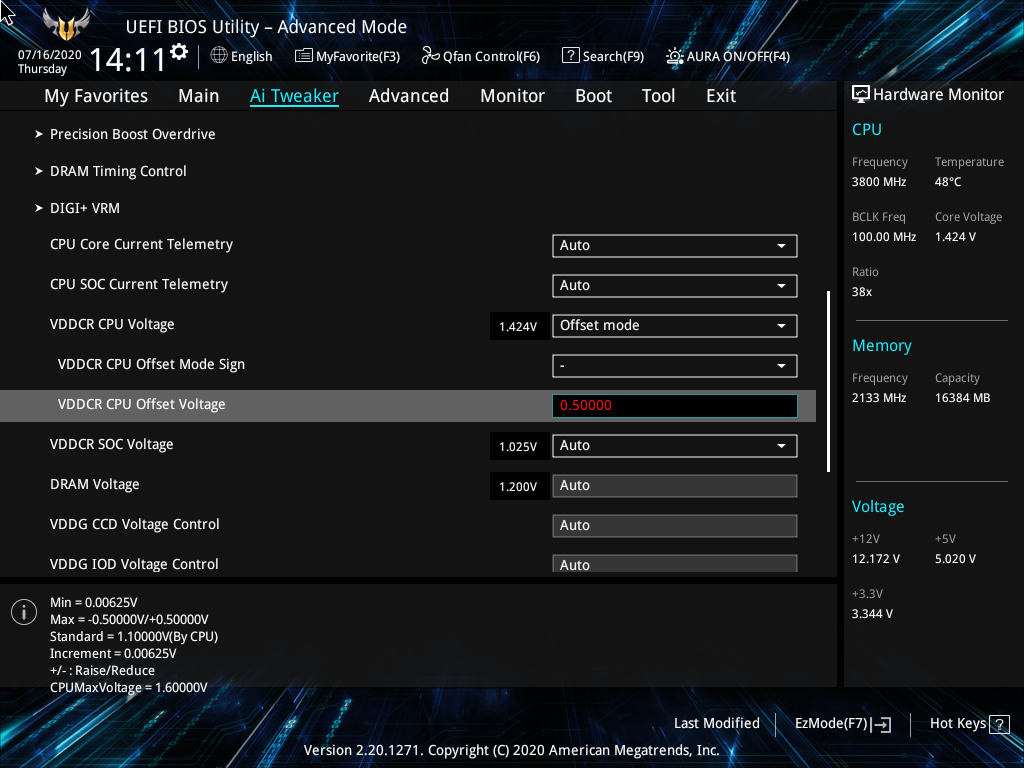Click the 3800 MHz CPU frequency value
1024x768 pixels.
pyautogui.click(x=879, y=182)
